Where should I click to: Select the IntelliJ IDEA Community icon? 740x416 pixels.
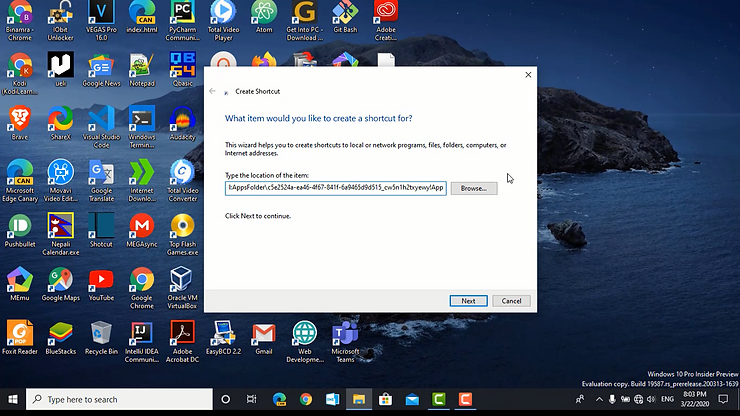tap(142, 341)
